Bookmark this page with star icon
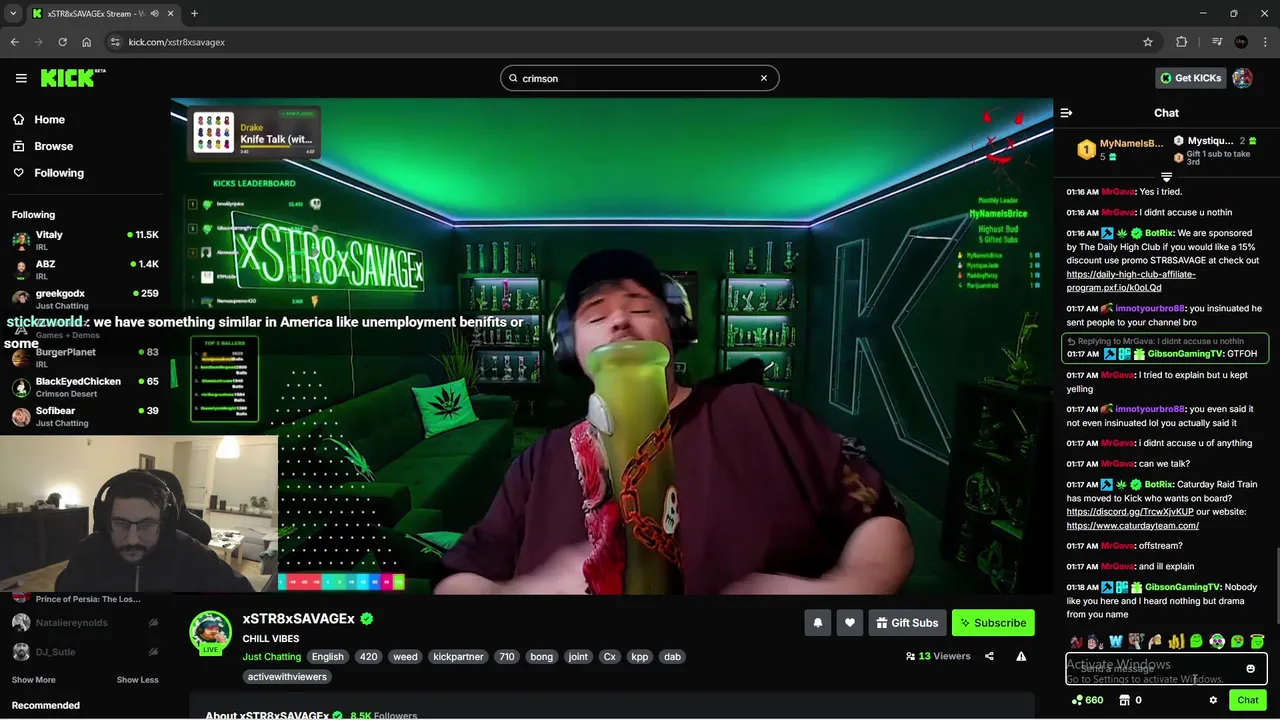This screenshot has height=720, width=1280. click(1148, 42)
